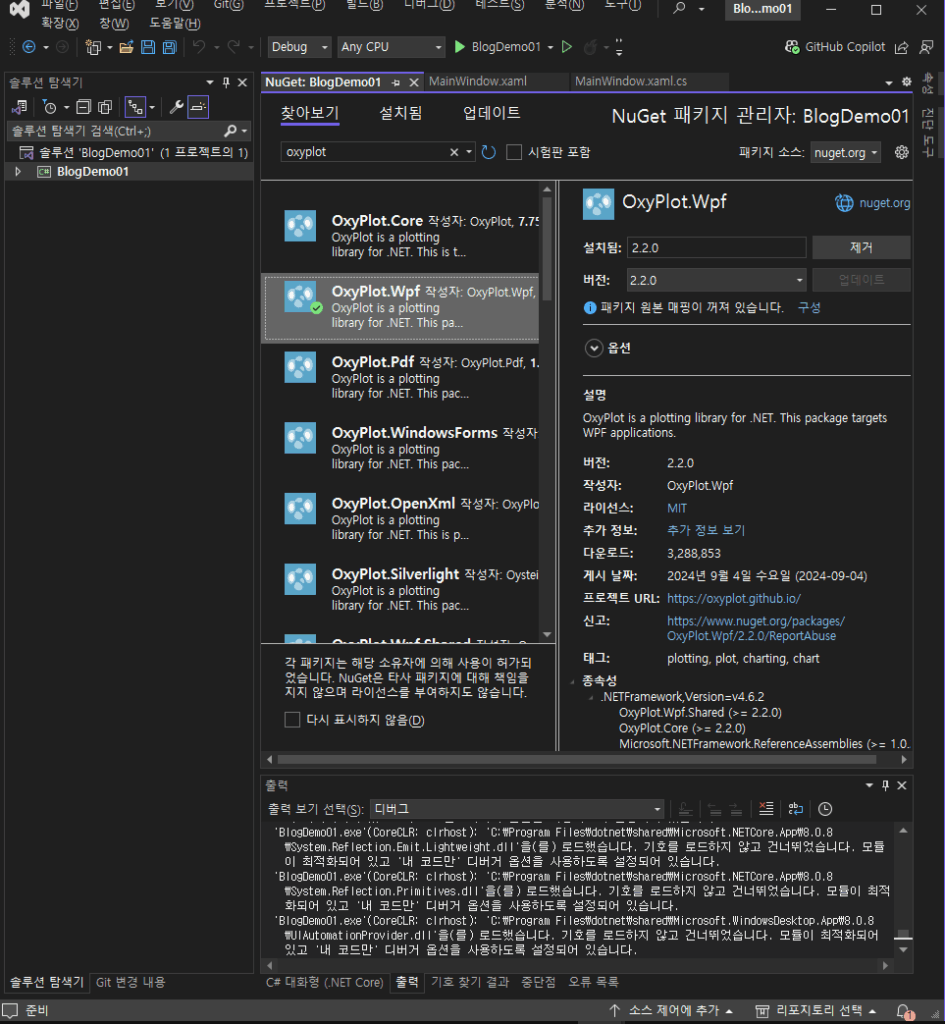Open the search history dropdown arrow
Screen dimensions: 945x1024
(x=469, y=152)
